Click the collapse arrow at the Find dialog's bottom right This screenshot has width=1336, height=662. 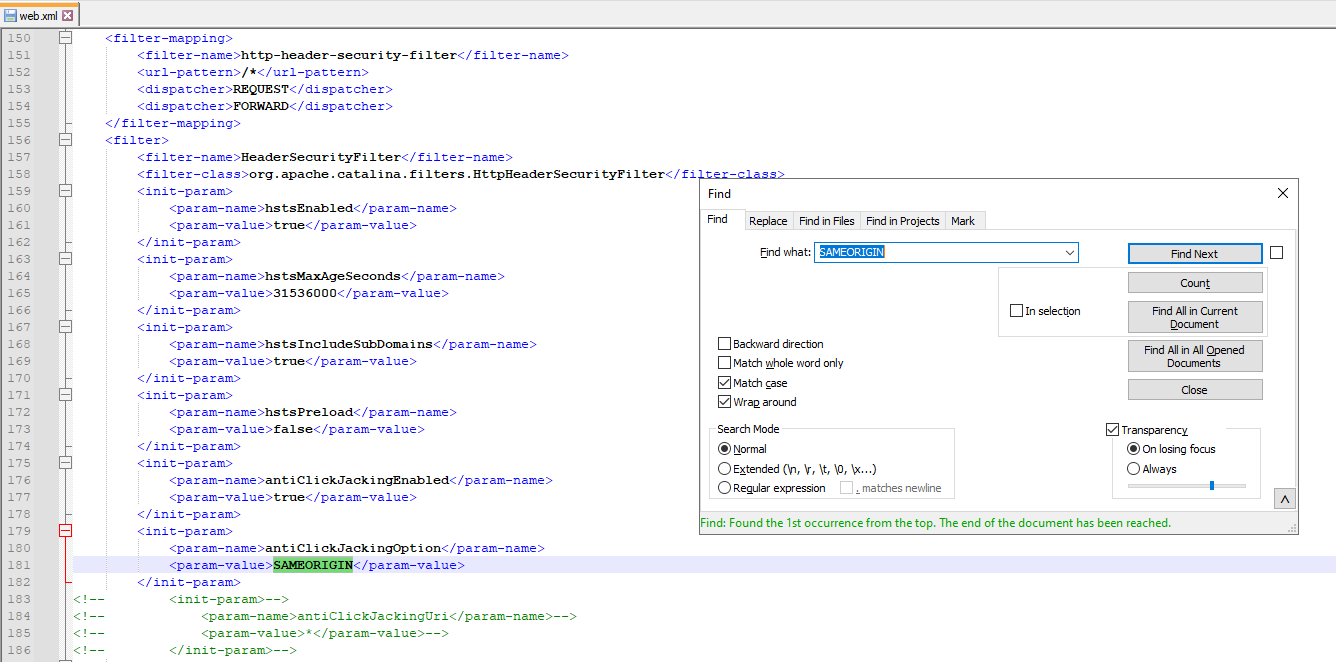click(x=1284, y=498)
